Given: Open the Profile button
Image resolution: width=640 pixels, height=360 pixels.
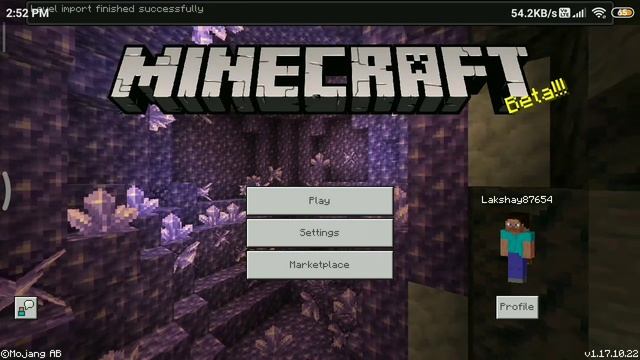Looking at the screenshot, I should tap(517, 307).
